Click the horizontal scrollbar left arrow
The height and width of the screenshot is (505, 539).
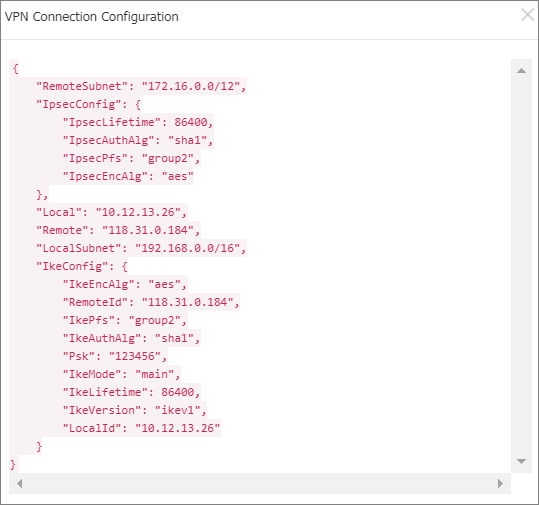(20, 483)
